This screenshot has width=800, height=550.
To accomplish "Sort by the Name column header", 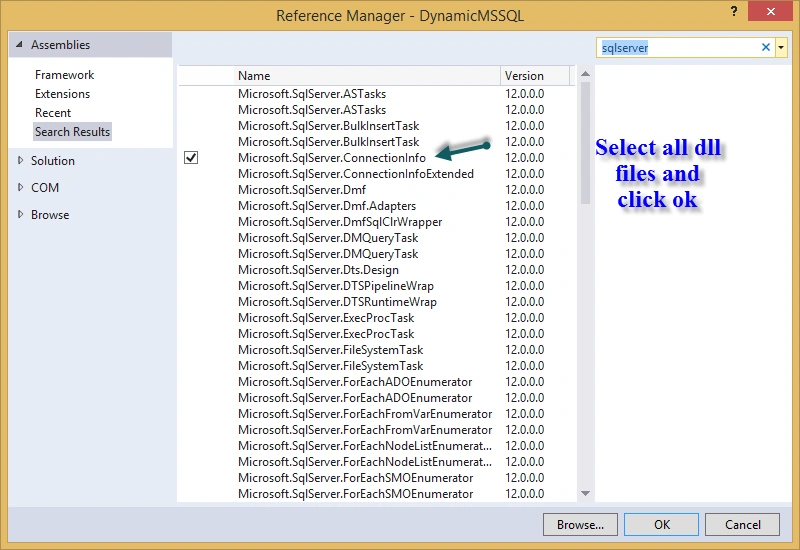I will tap(367, 76).
